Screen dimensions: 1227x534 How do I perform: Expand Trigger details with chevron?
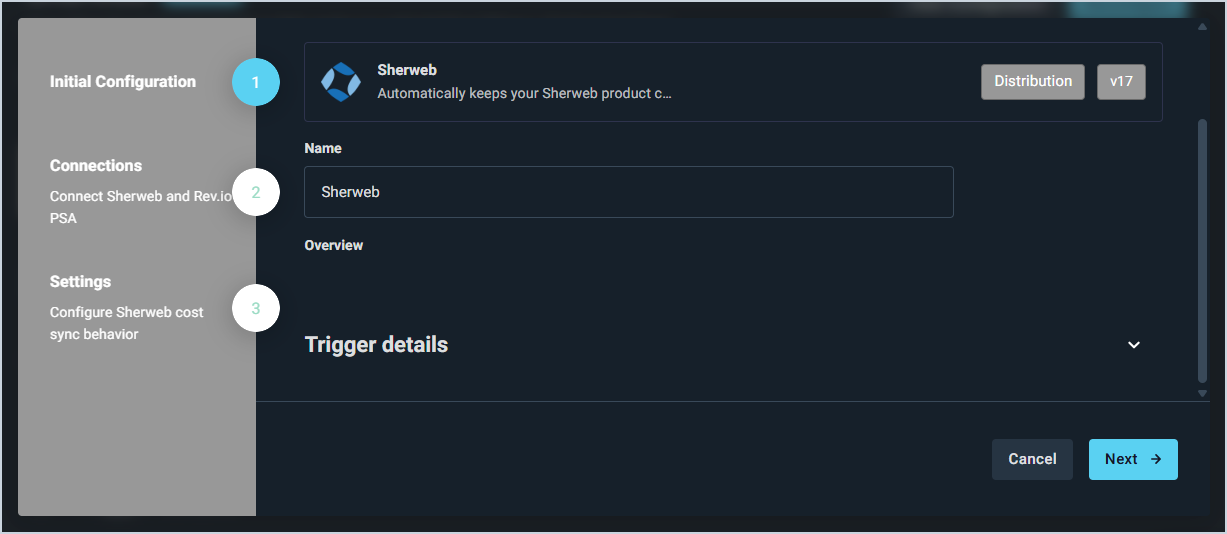click(x=1134, y=345)
